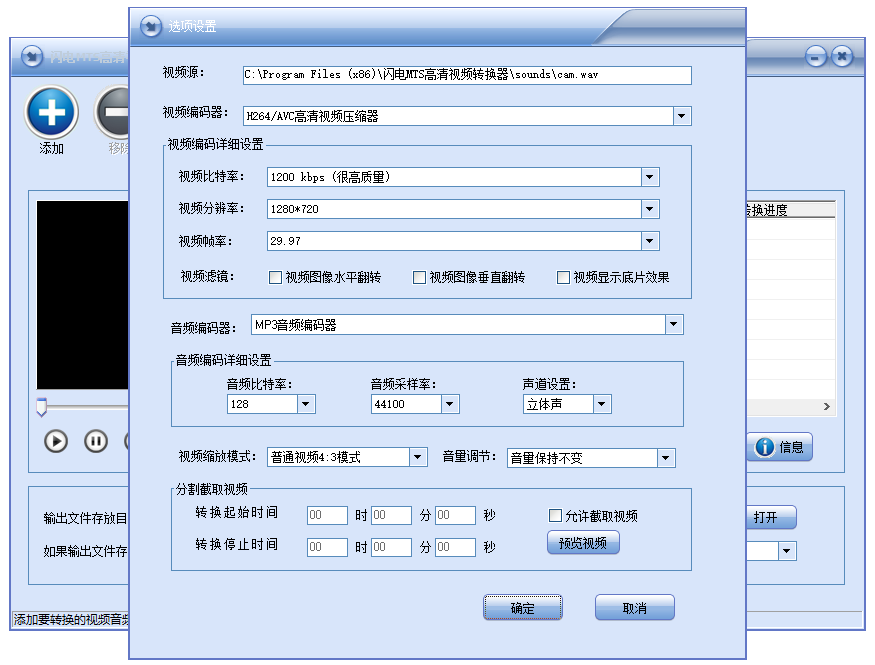This screenshot has width=875, height=665.
Task: Click the start time minutes field
Action: point(391,515)
